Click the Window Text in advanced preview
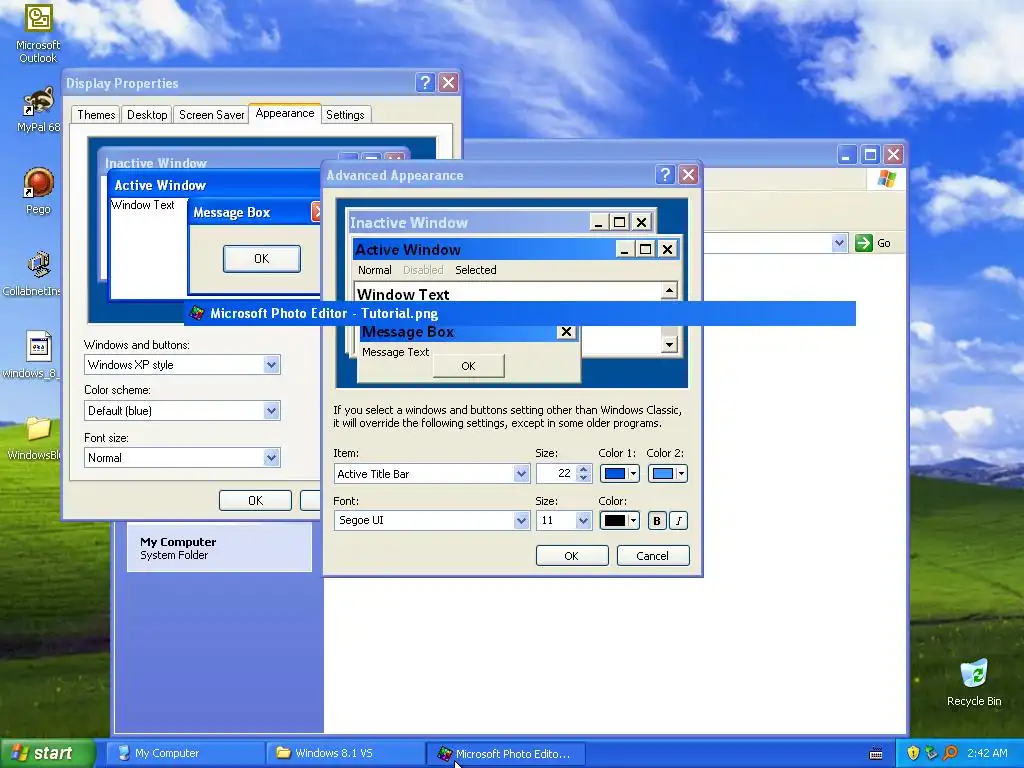Viewport: 1024px width, 768px height. pos(403,295)
